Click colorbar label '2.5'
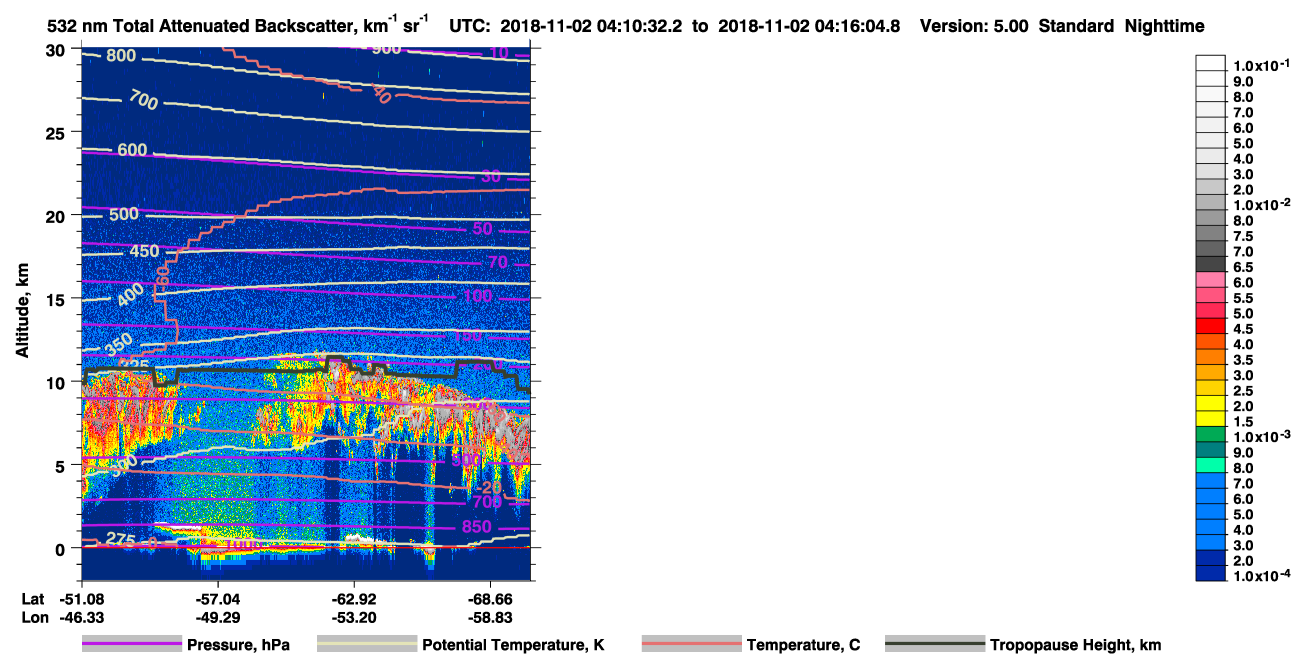The image size is (1300, 667). pos(1244,390)
